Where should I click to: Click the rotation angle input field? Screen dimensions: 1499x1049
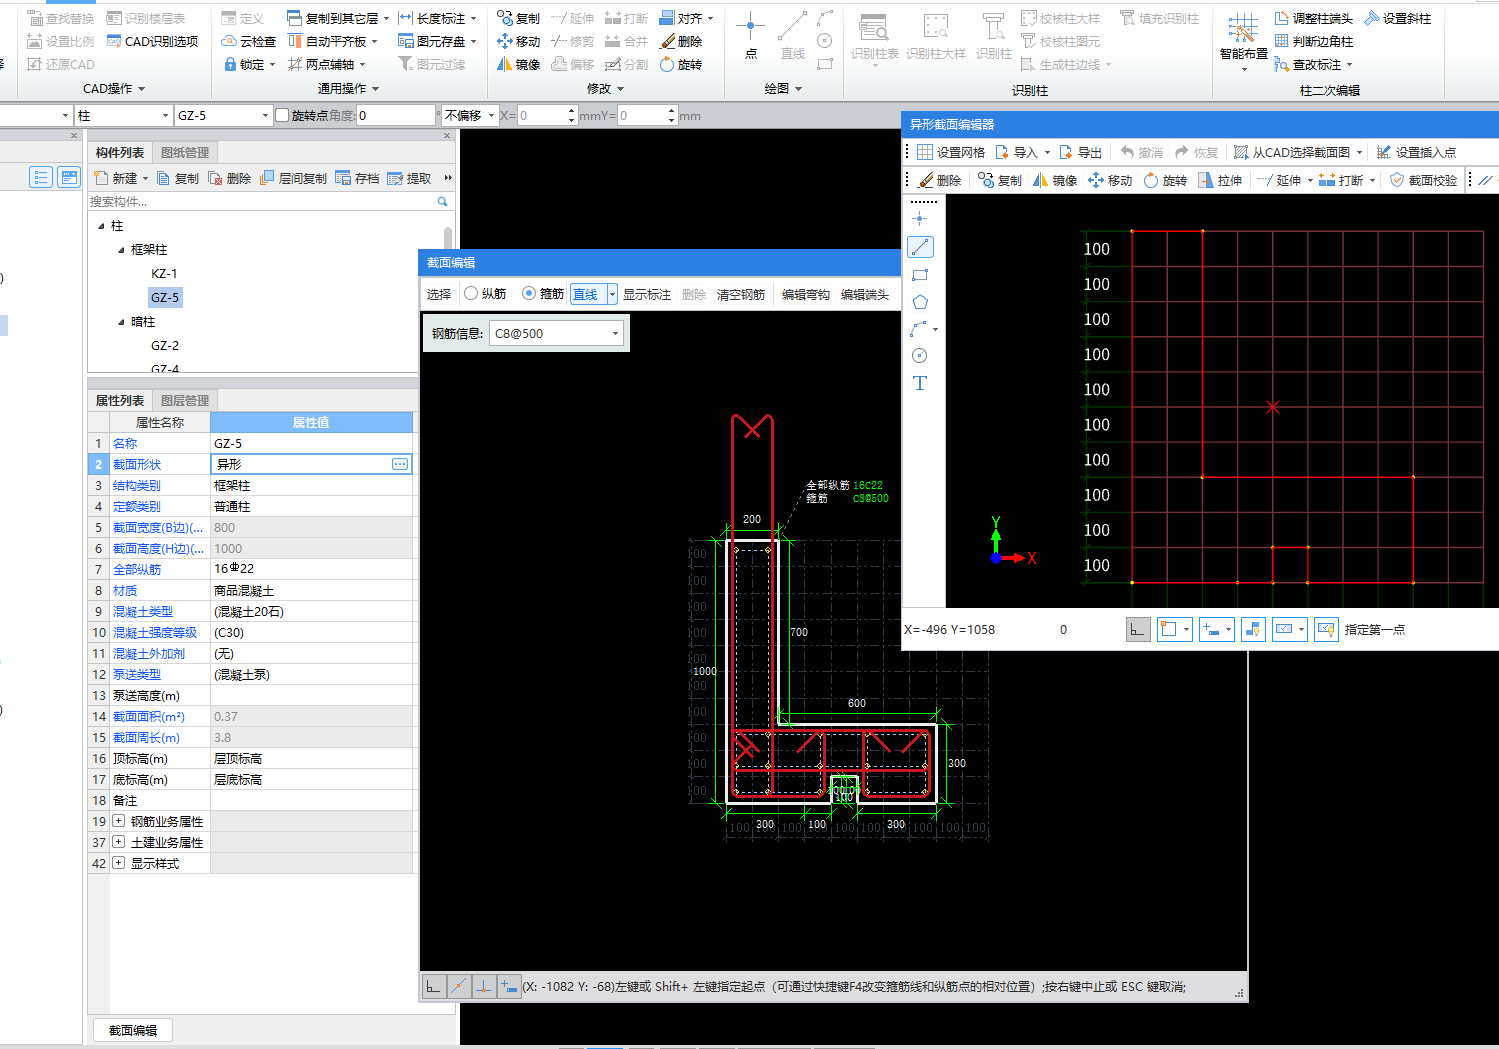coord(395,116)
